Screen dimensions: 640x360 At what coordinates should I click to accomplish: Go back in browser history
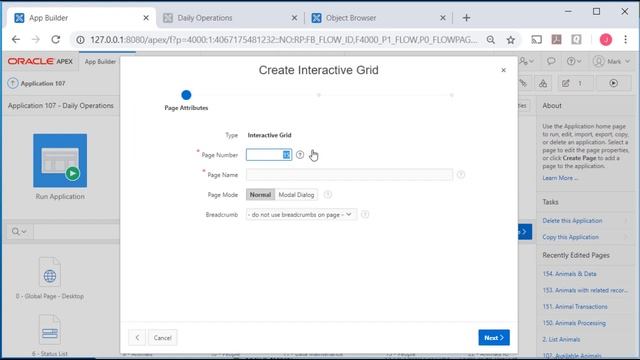coord(16,40)
